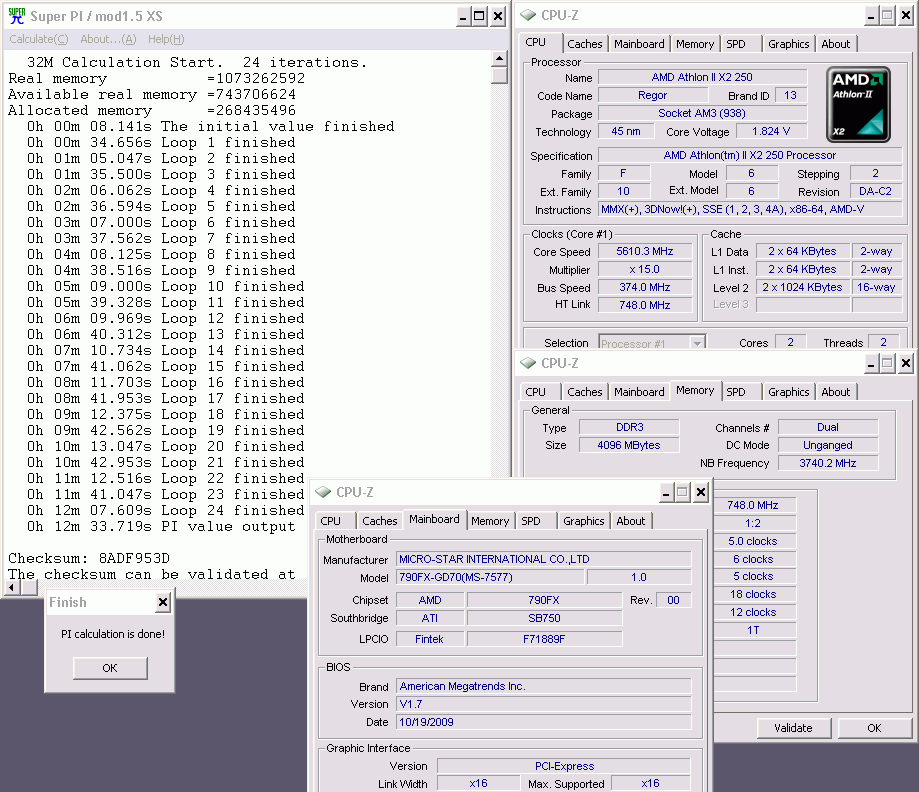Viewport: 919px width, 792px height.
Task: Click the Multiplier x 15.0 value
Action: 644,270
